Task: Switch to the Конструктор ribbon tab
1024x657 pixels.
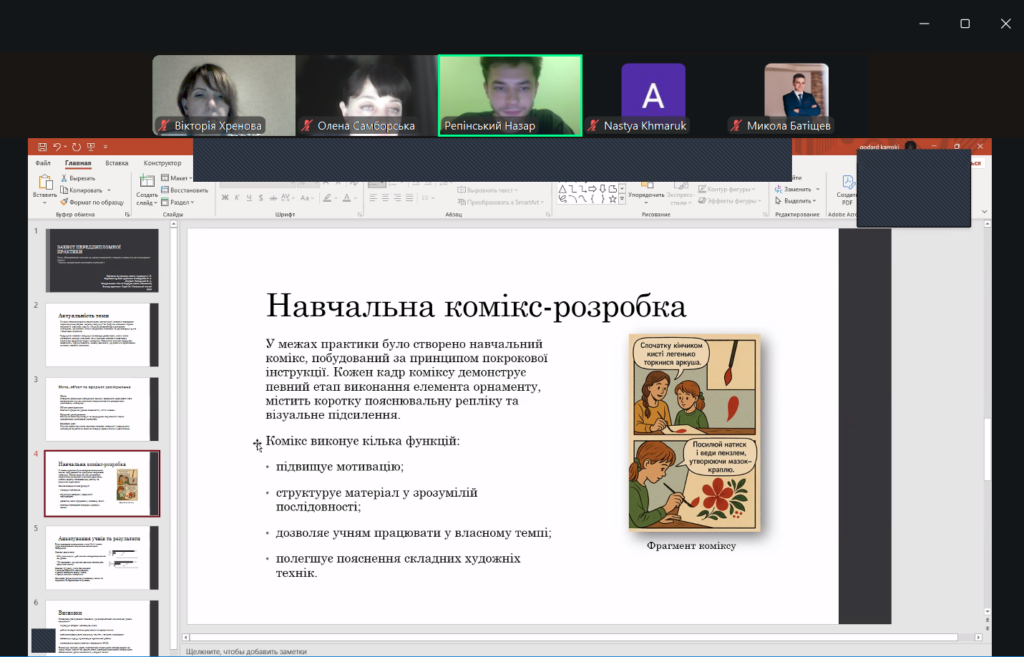Action: tap(162, 163)
